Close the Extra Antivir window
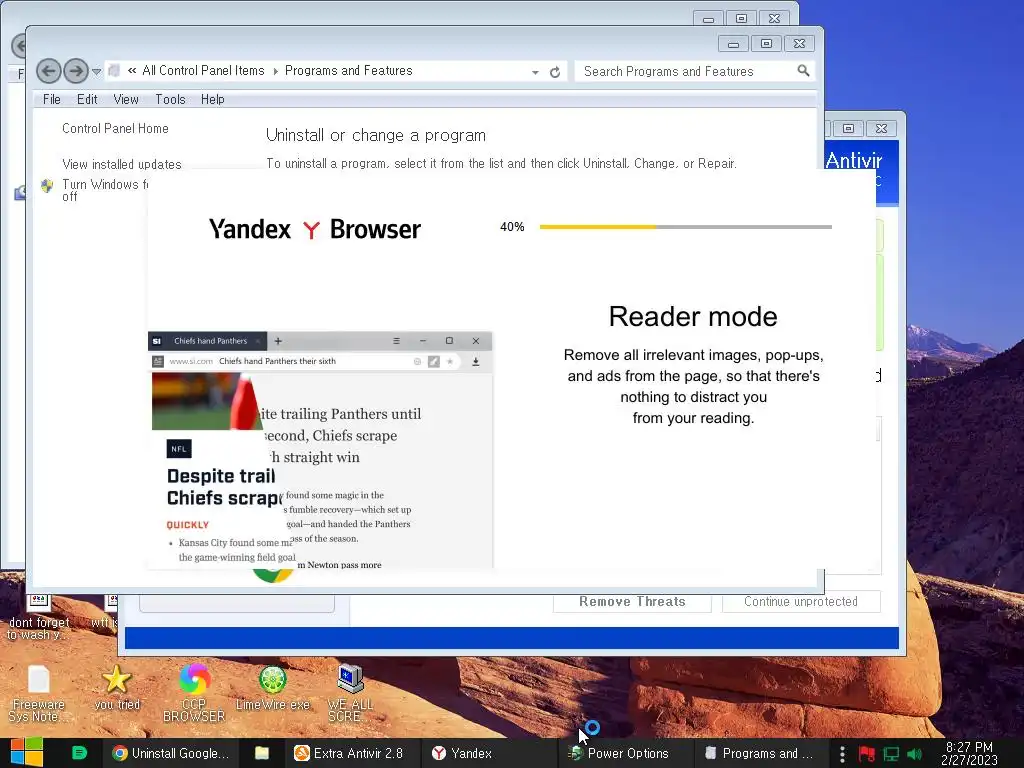This screenshot has width=1024, height=768. click(x=882, y=129)
